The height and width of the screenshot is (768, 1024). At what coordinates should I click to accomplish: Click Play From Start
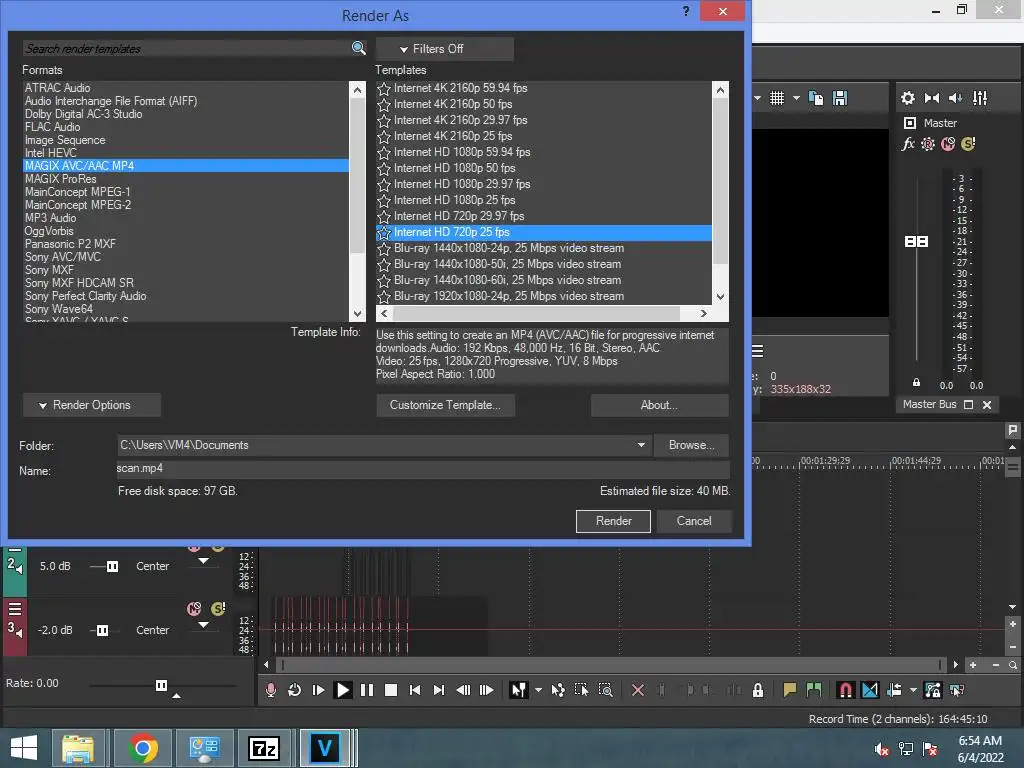point(318,690)
